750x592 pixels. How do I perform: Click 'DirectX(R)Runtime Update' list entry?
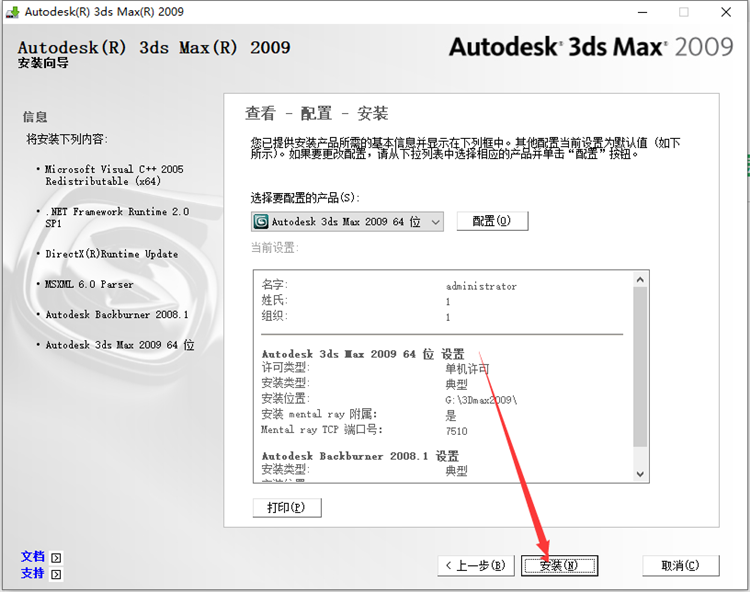click(112, 254)
